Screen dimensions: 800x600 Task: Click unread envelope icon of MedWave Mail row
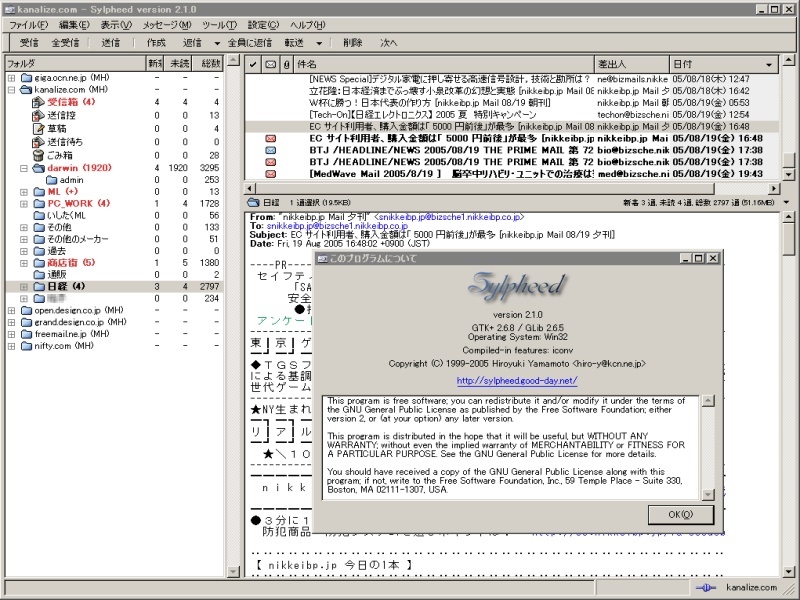[271, 174]
